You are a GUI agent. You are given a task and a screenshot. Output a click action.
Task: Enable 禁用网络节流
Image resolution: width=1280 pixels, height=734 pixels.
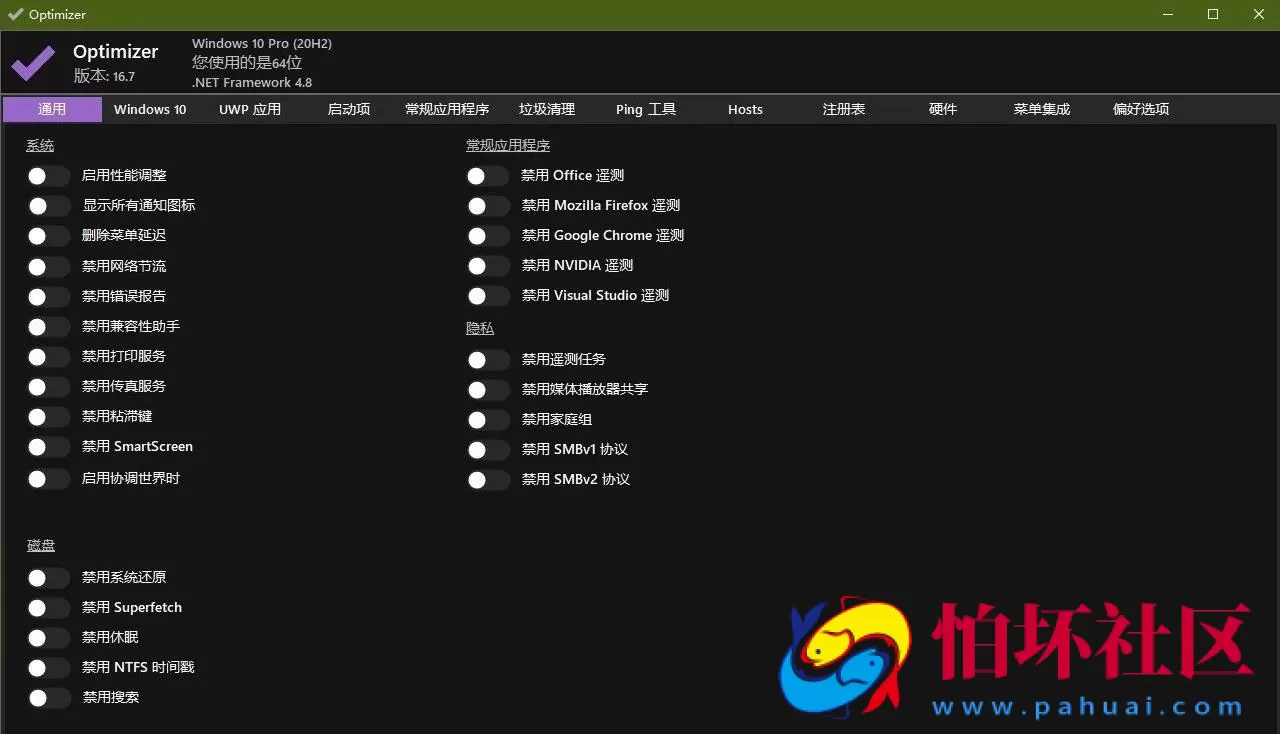pyautogui.click(x=47, y=266)
